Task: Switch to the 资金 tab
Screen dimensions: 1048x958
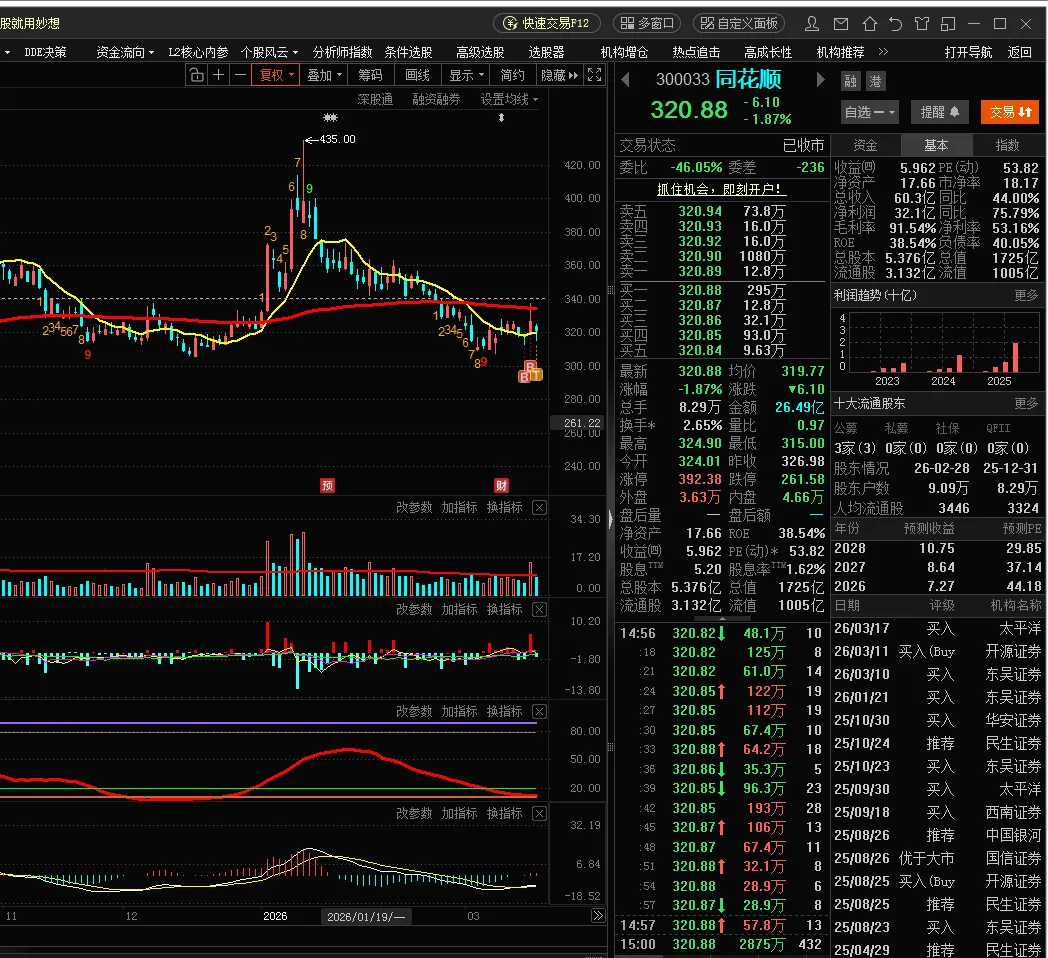Action: coord(865,145)
